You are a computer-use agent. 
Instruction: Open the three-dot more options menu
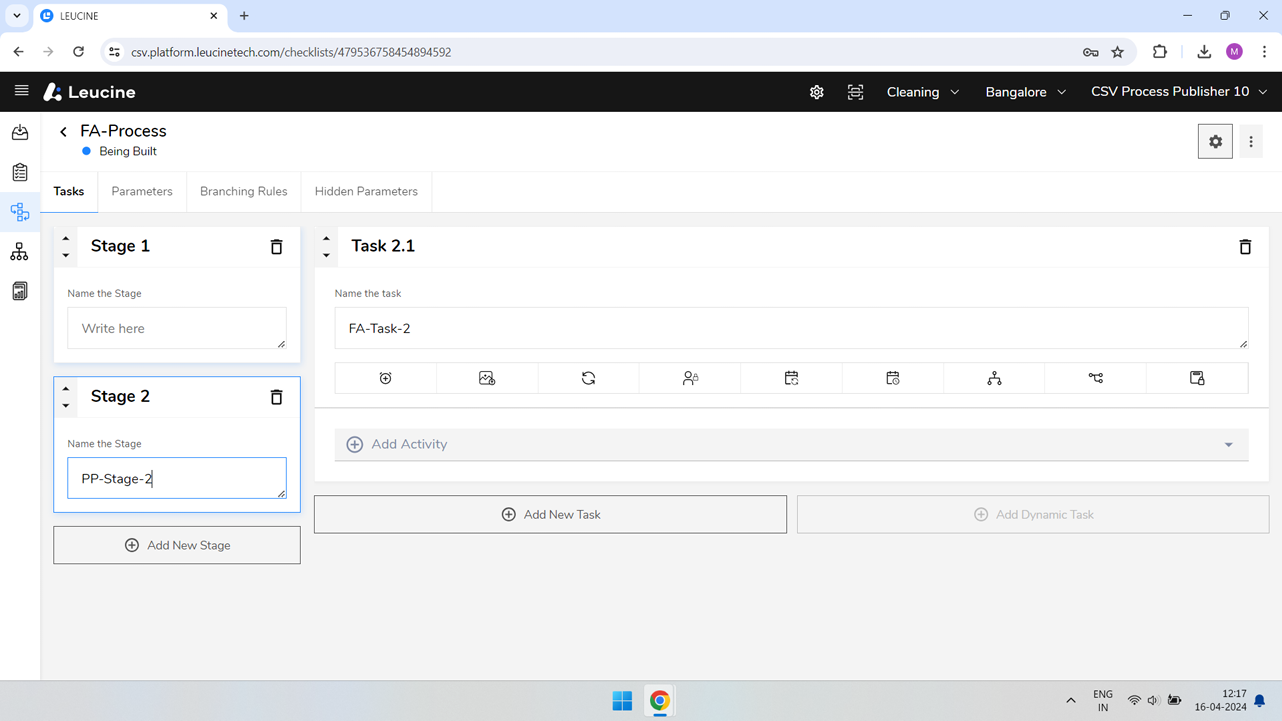(x=1251, y=142)
